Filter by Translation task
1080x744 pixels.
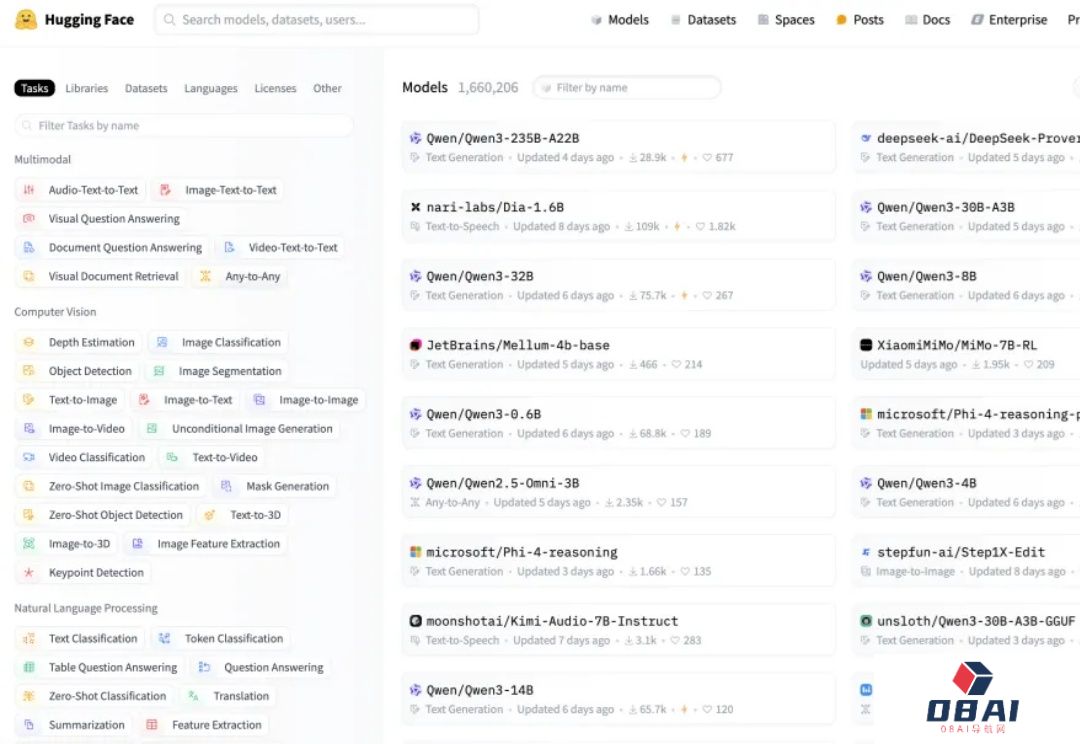coord(227,696)
